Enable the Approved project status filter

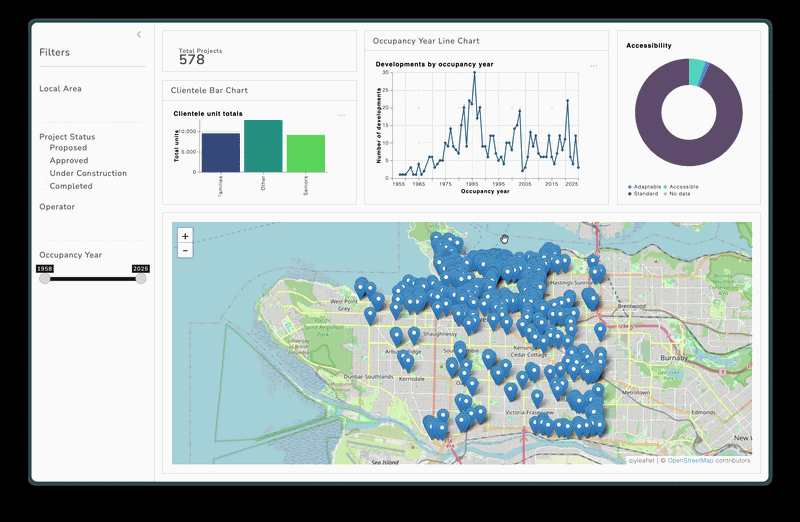68,161
